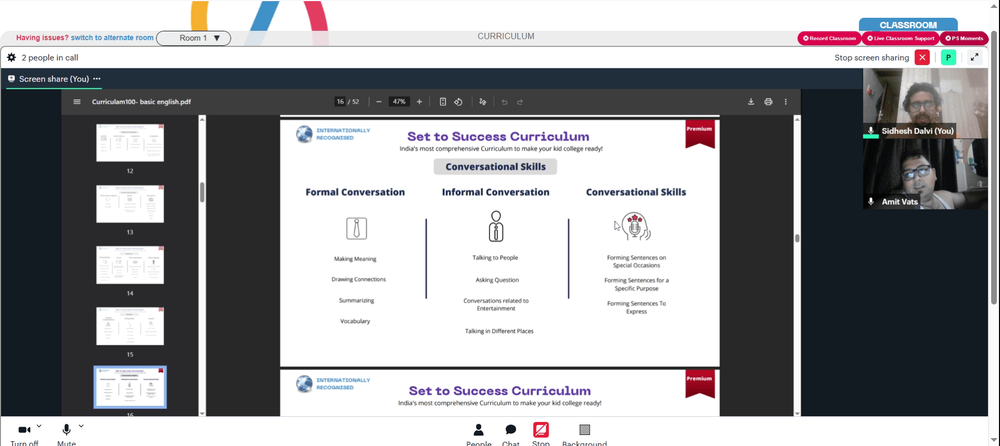Click the 47% zoom level field
The height and width of the screenshot is (446, 1000).
click(x=399, y=101)
